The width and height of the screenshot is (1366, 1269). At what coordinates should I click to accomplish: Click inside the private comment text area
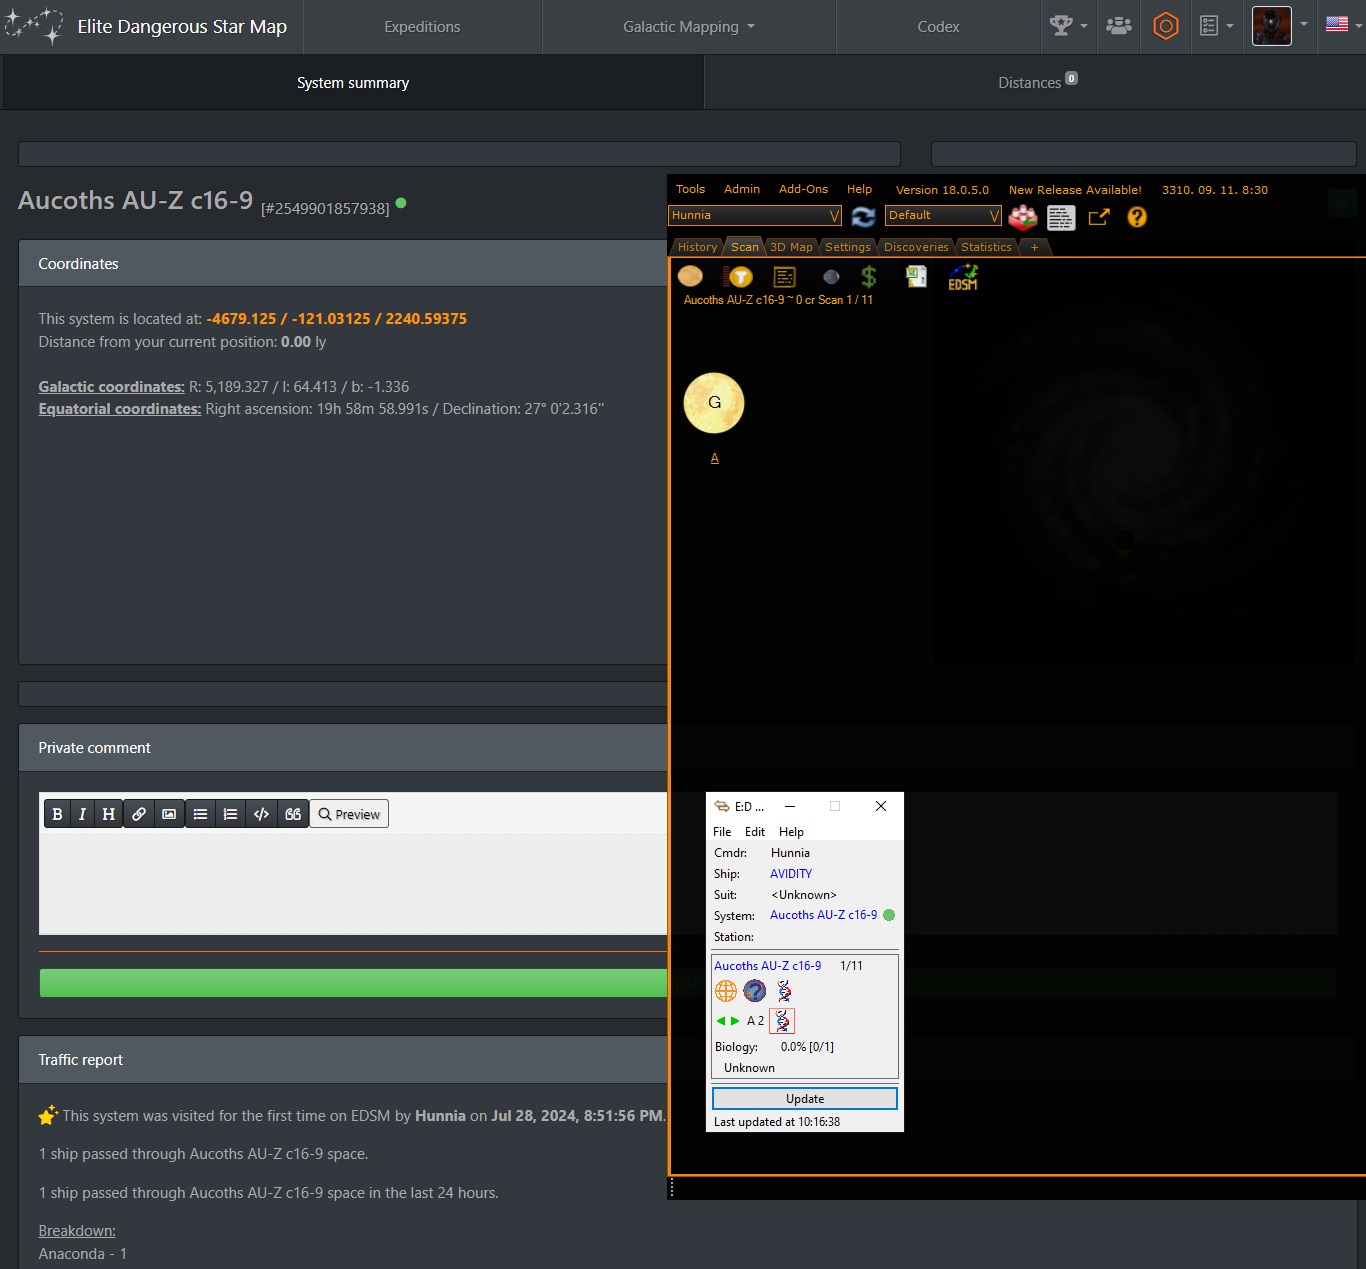pos(353,884)
